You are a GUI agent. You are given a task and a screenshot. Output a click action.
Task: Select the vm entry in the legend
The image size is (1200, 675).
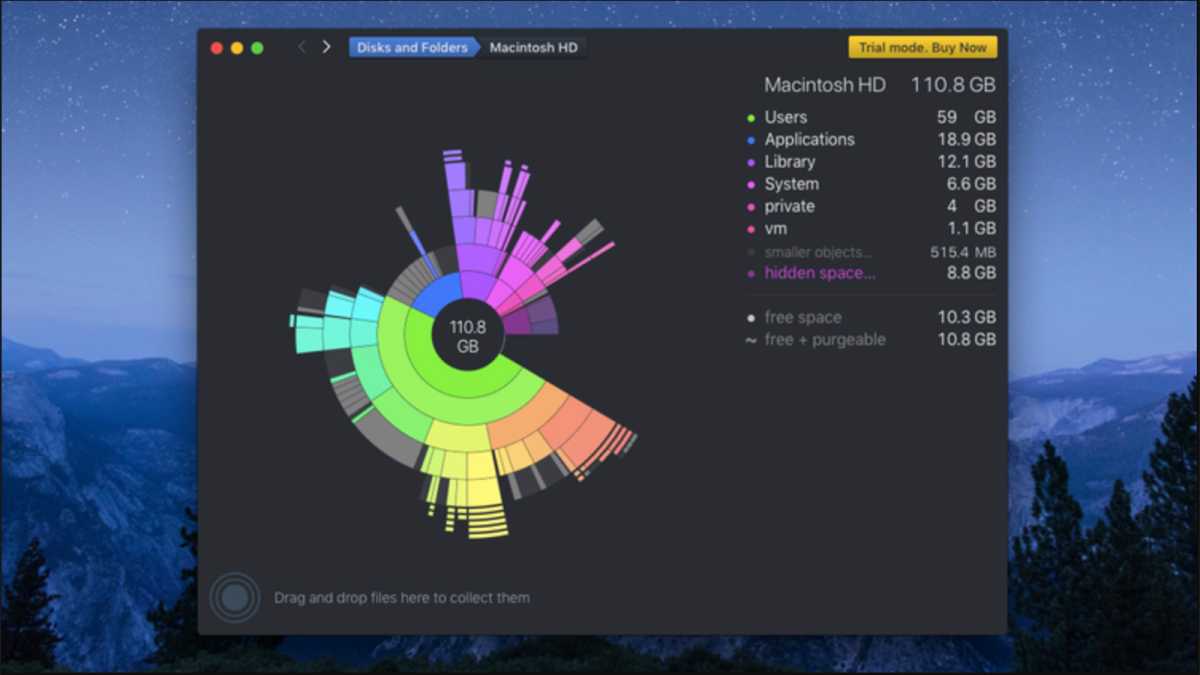click(775, 228)
